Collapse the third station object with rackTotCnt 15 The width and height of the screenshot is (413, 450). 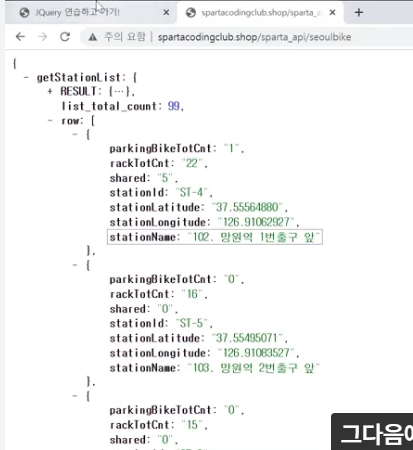[x=75, y=396]
